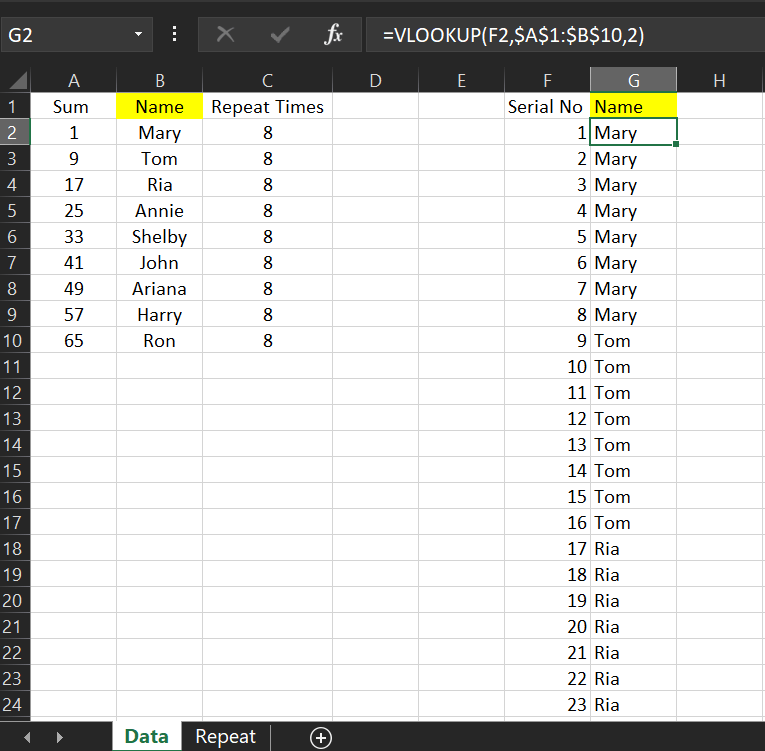Click the Repeat Times header cell
The image size is (765, 751).
(x=267, y=107)
